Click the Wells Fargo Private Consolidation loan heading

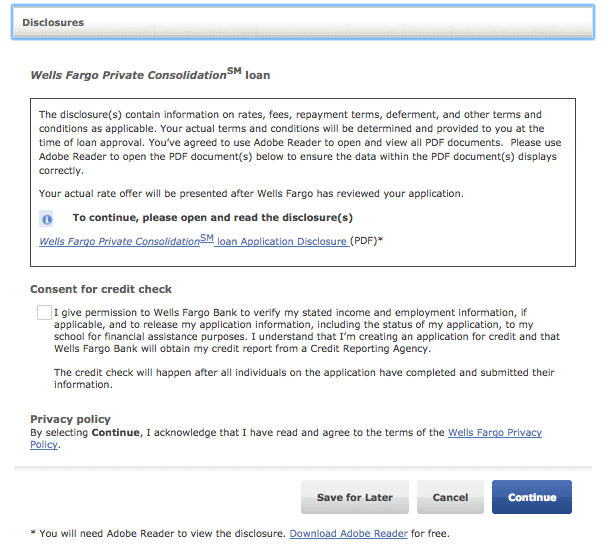click(x=150, y=74)
